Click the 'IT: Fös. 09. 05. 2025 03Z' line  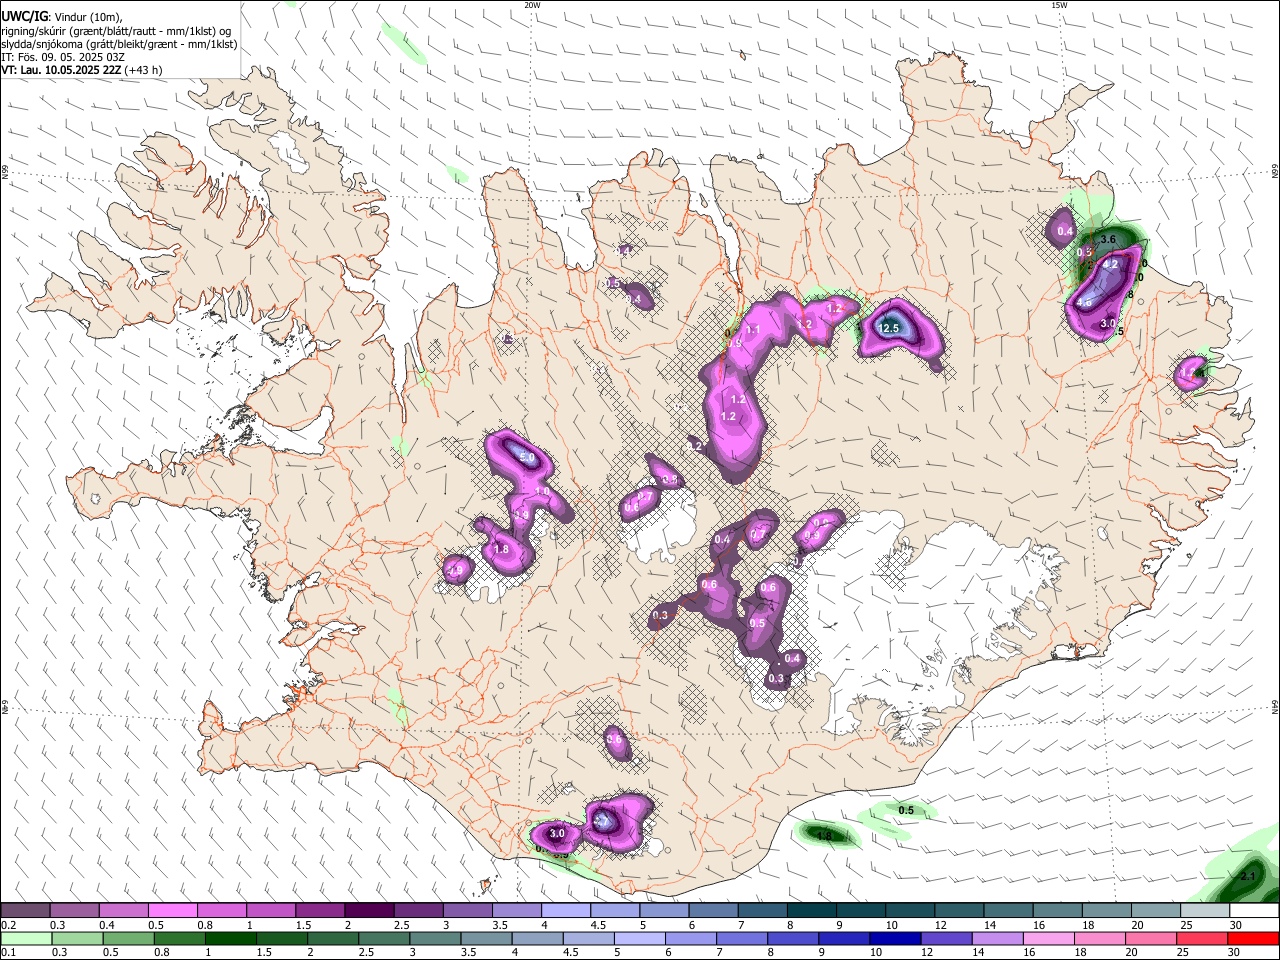click(63, 57)
